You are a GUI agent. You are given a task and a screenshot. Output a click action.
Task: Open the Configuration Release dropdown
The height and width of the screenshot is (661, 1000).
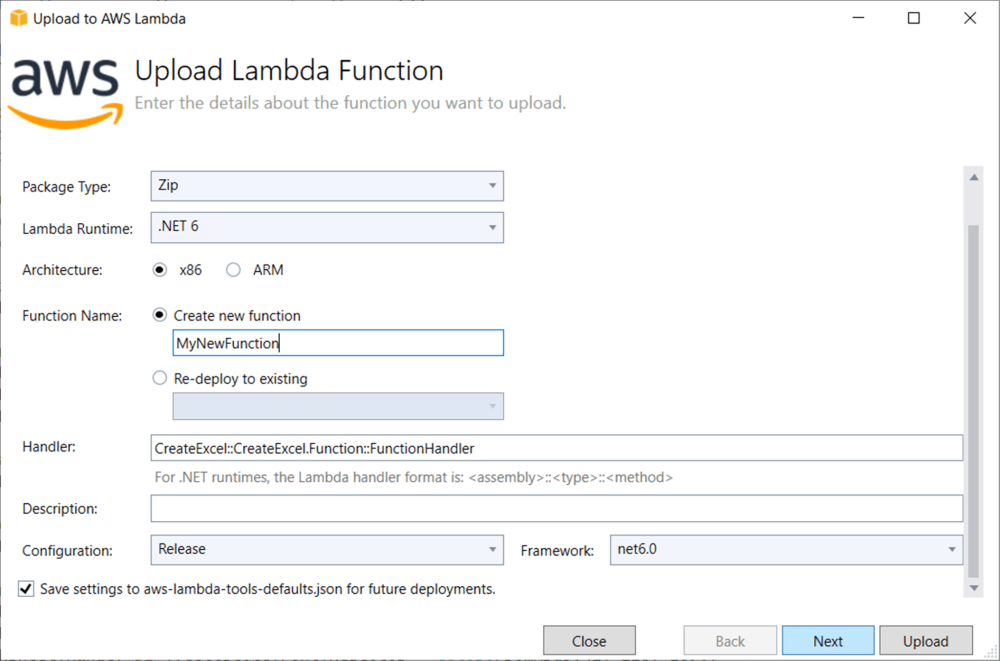coord(327,549)
